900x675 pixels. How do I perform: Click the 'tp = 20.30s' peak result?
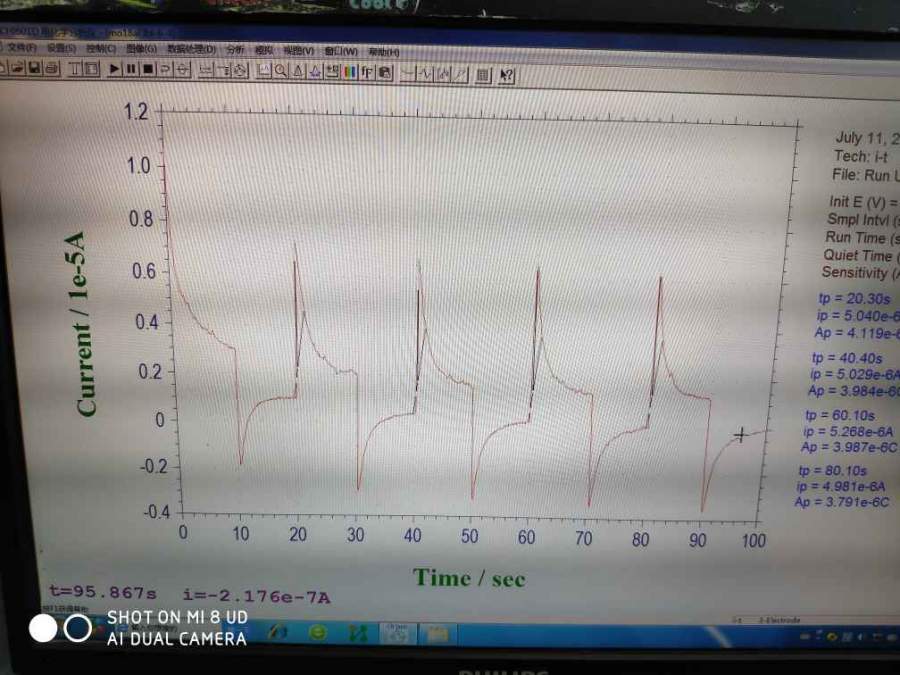[854, 298]
